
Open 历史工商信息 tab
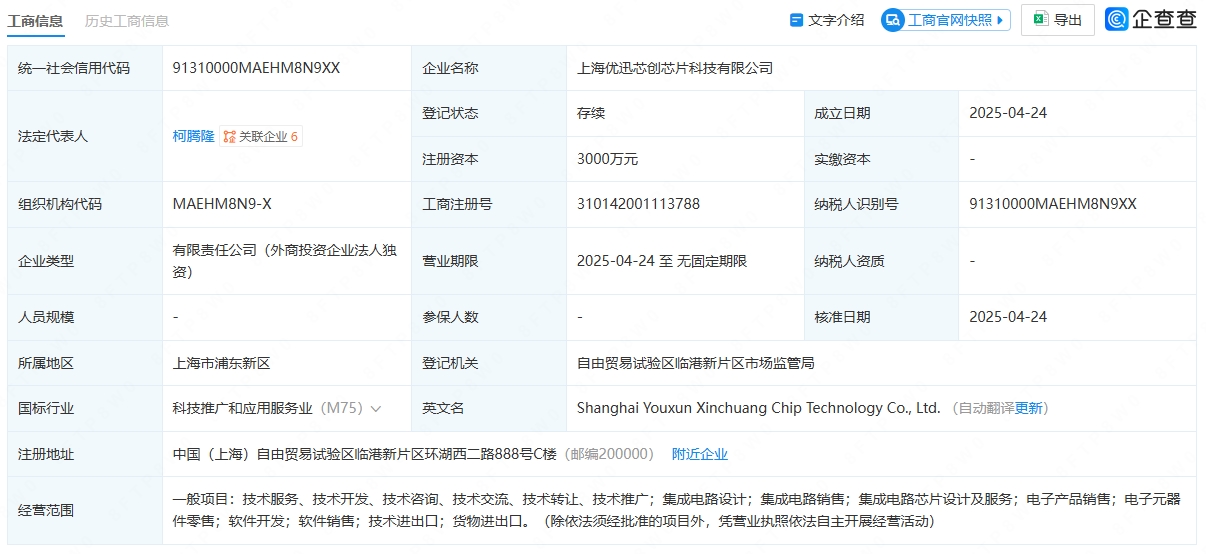tap(127, 20)
